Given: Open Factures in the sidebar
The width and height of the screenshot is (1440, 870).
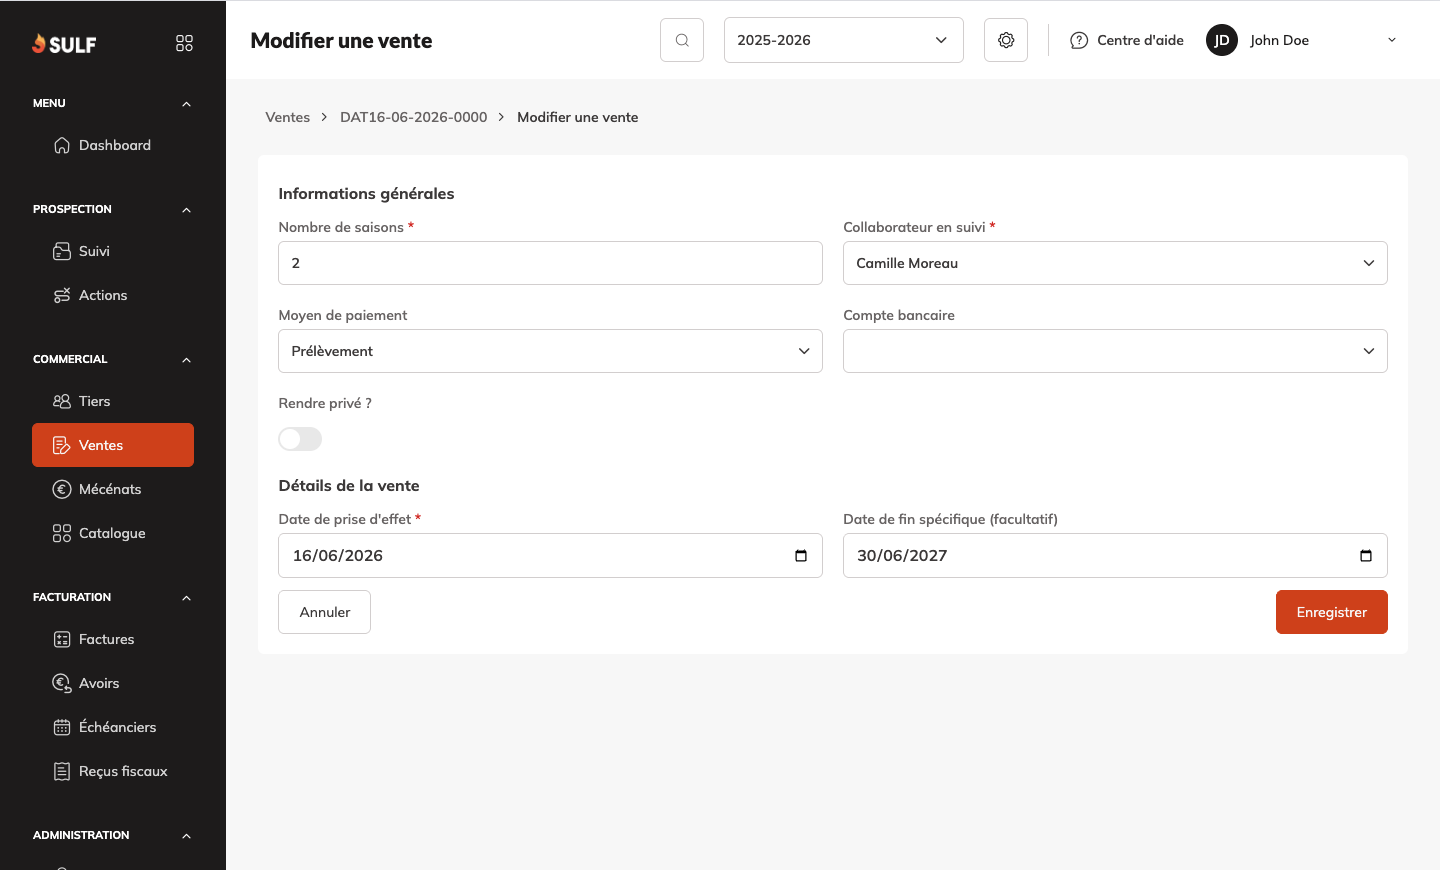Looking at the screenshot, I should (113, 639).
